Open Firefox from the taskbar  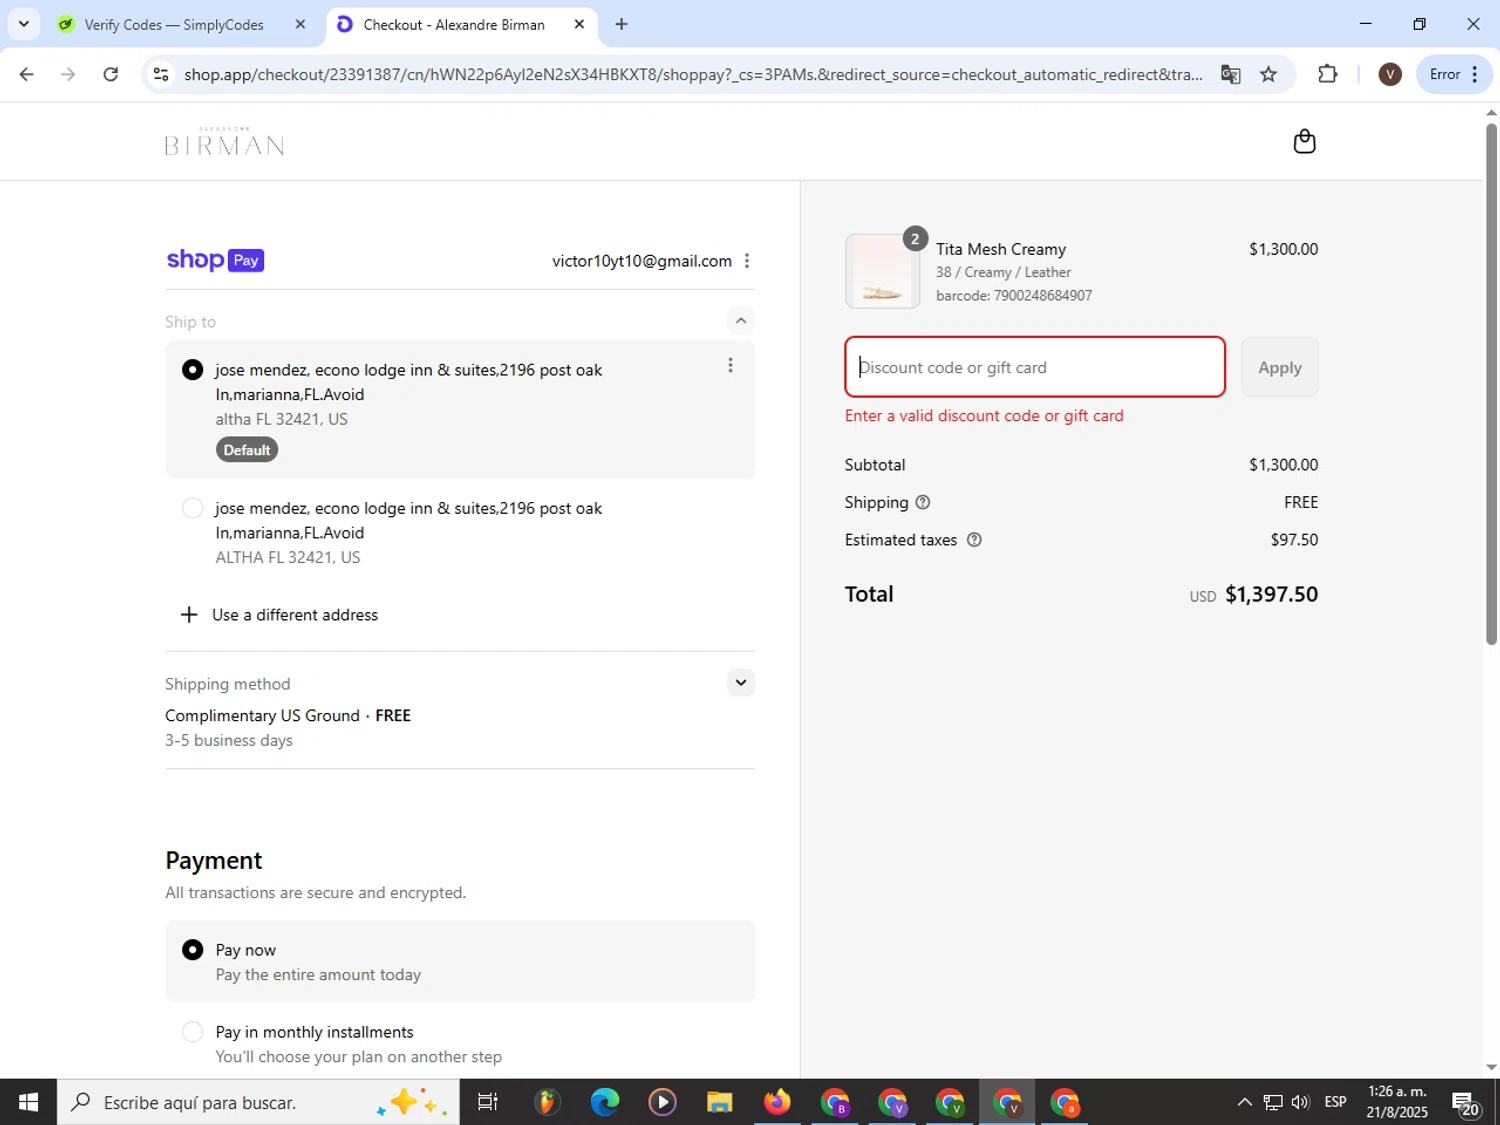(x=777, y=1102)
